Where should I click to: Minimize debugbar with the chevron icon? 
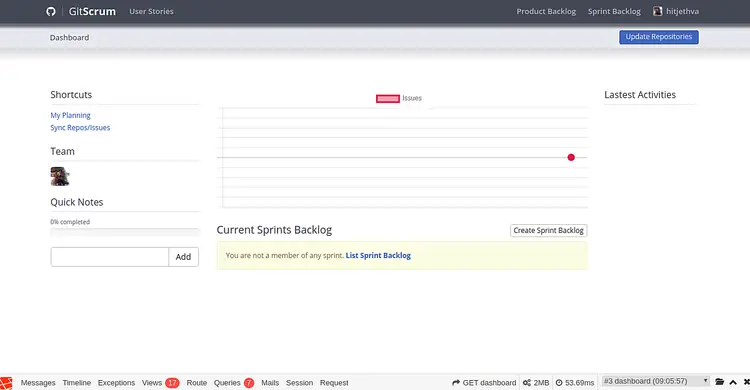click(x=733, y=382)
